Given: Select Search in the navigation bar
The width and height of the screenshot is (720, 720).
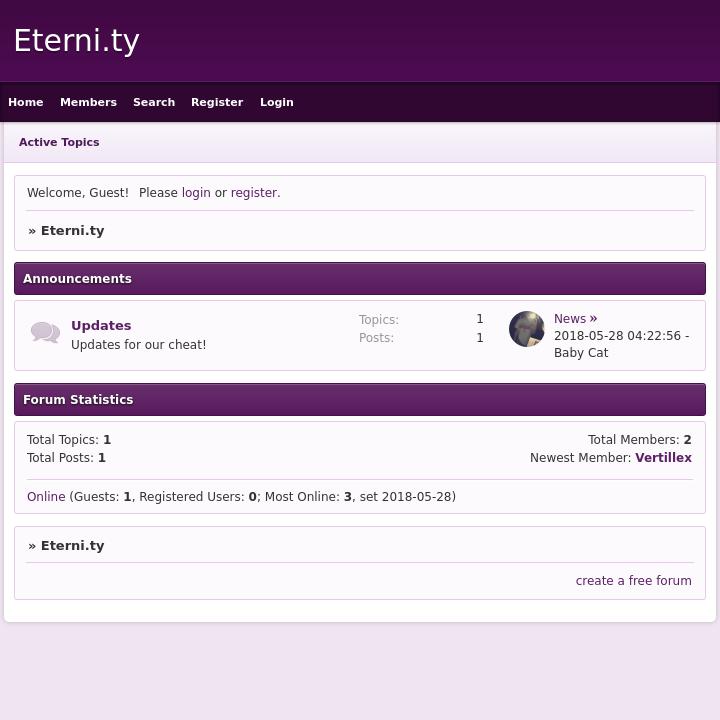Looking at the screenshot, I should (154, 102).
